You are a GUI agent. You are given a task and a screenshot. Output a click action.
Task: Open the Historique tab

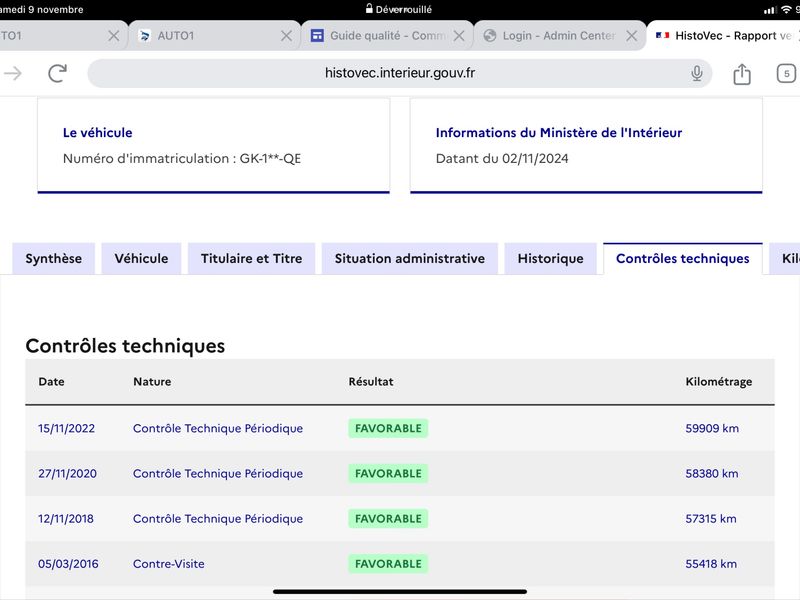(x=551, y=259)
